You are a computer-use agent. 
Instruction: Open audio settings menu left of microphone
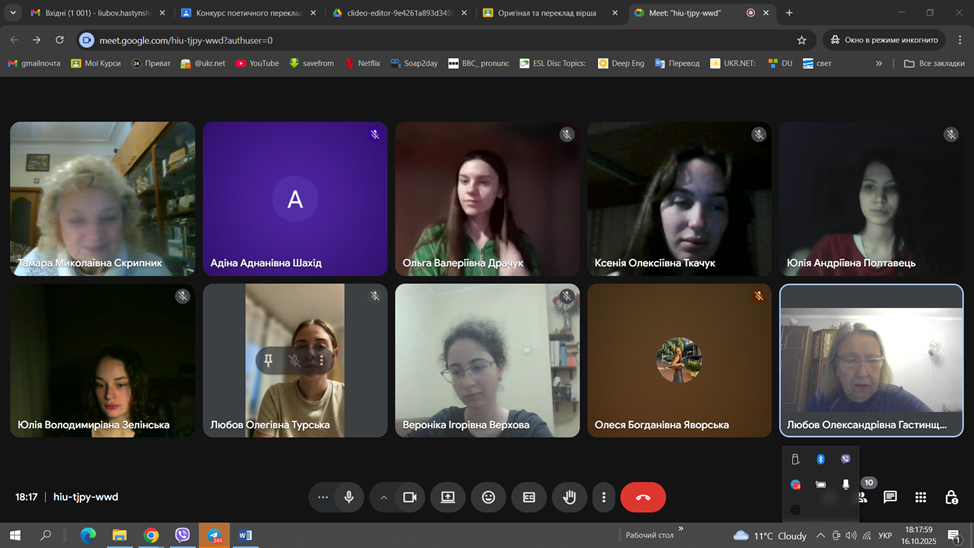click(x=322, y=497)
